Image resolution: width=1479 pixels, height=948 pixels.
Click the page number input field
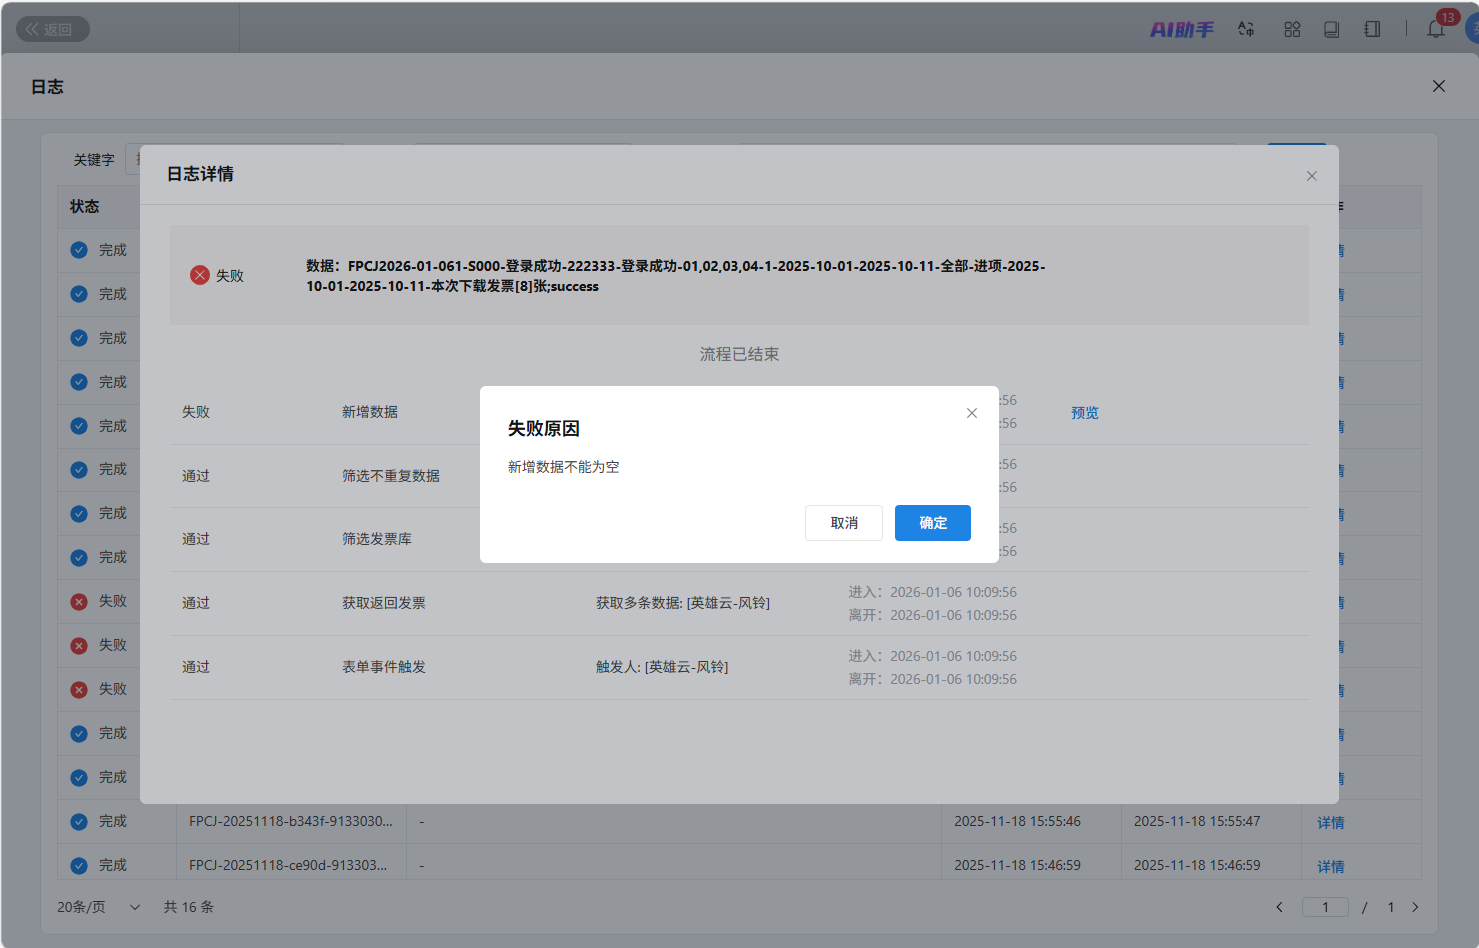[1325, 907]
